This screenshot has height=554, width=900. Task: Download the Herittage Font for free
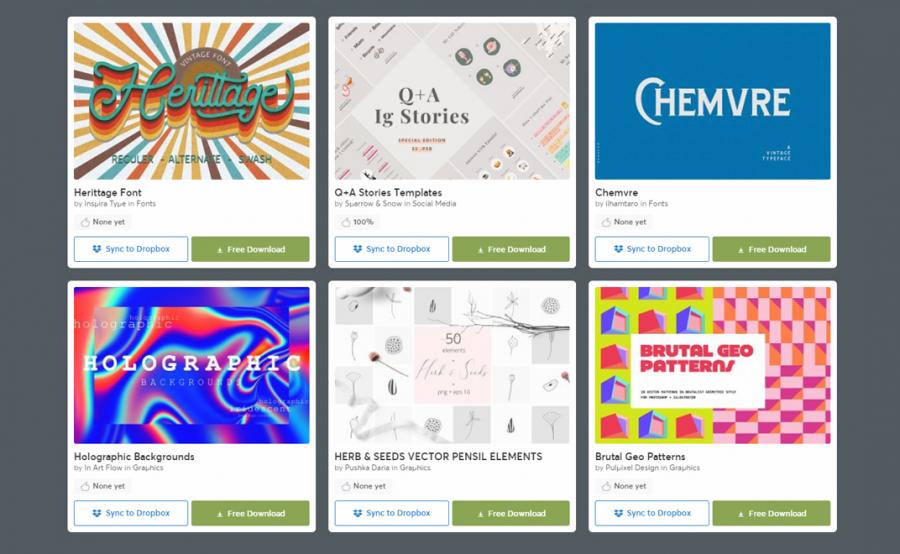[x=250, y=249]
